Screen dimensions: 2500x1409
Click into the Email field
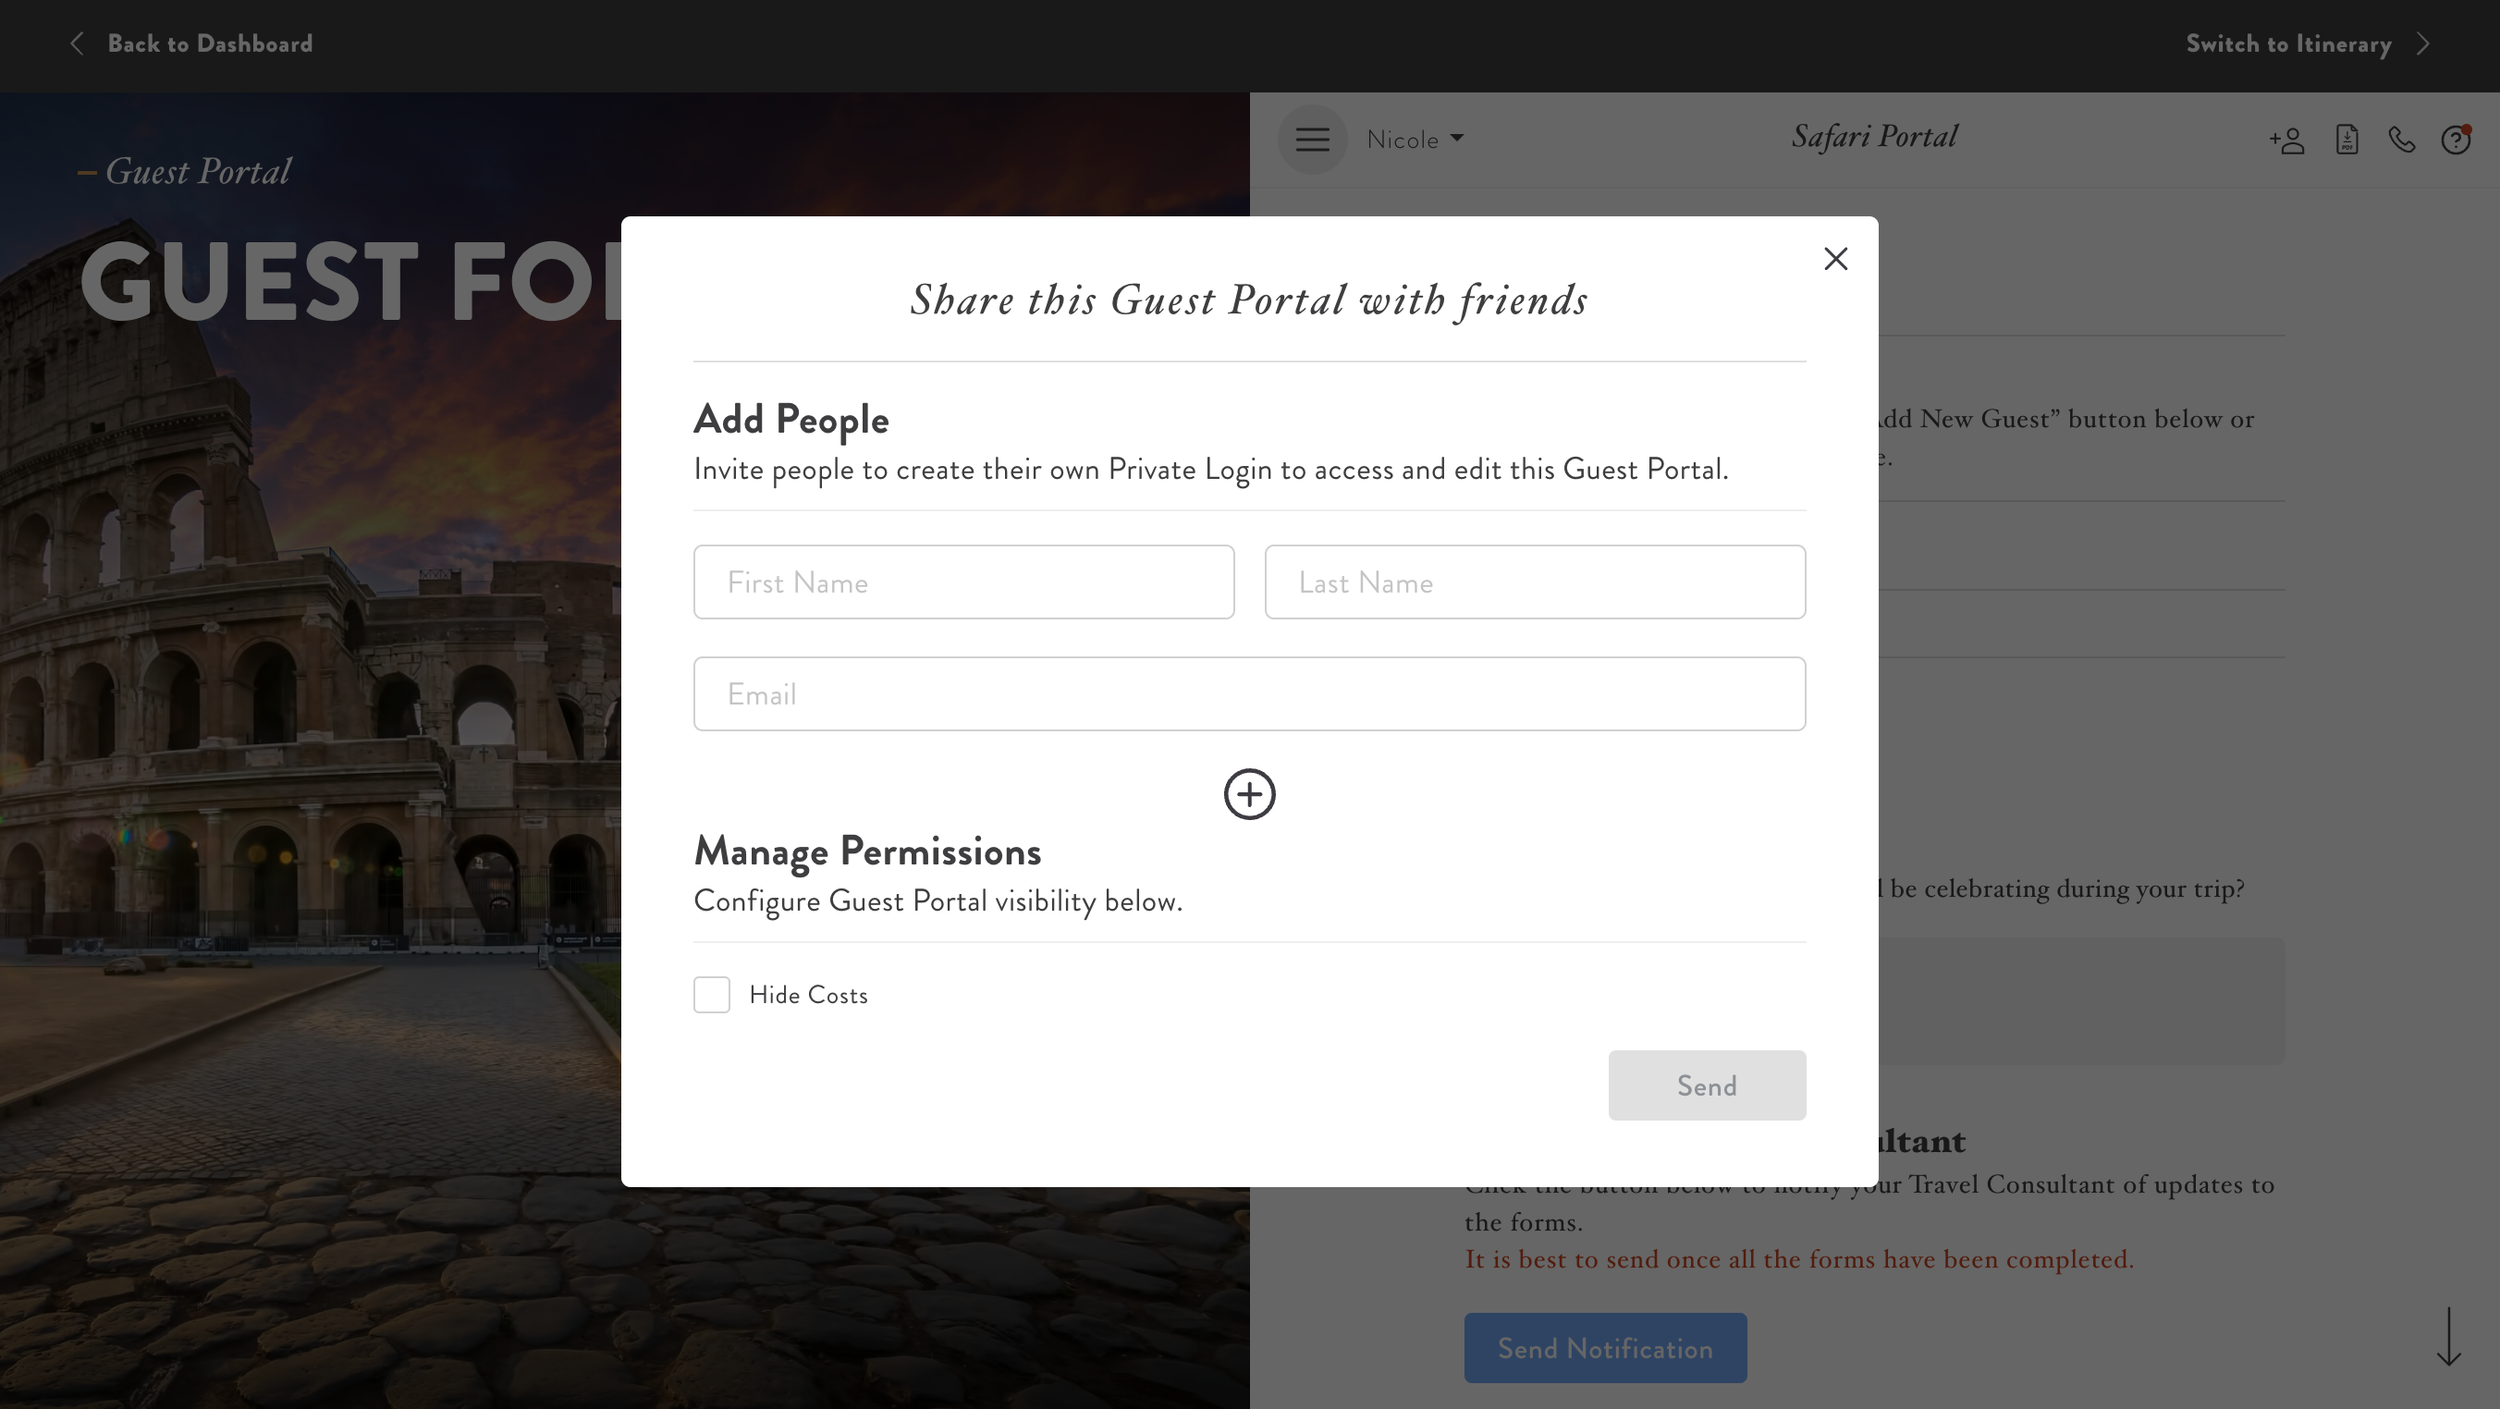[x=1249, y=694]
